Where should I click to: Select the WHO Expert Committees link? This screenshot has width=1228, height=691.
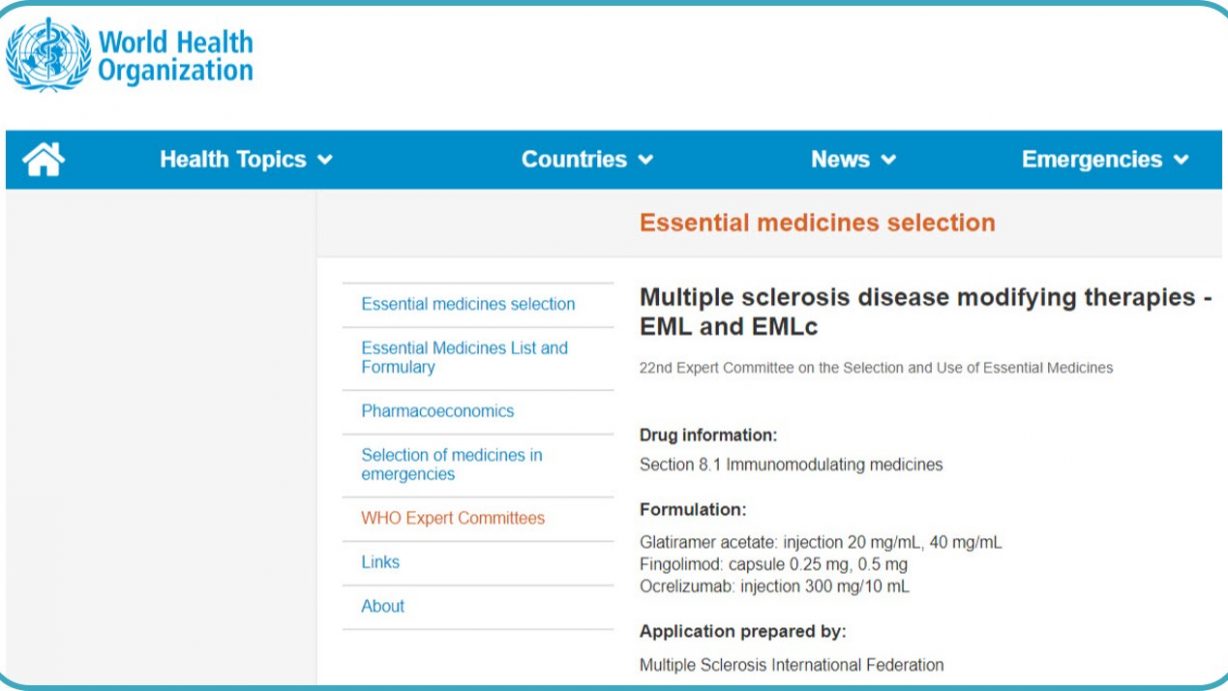click(x=453, y=518)
